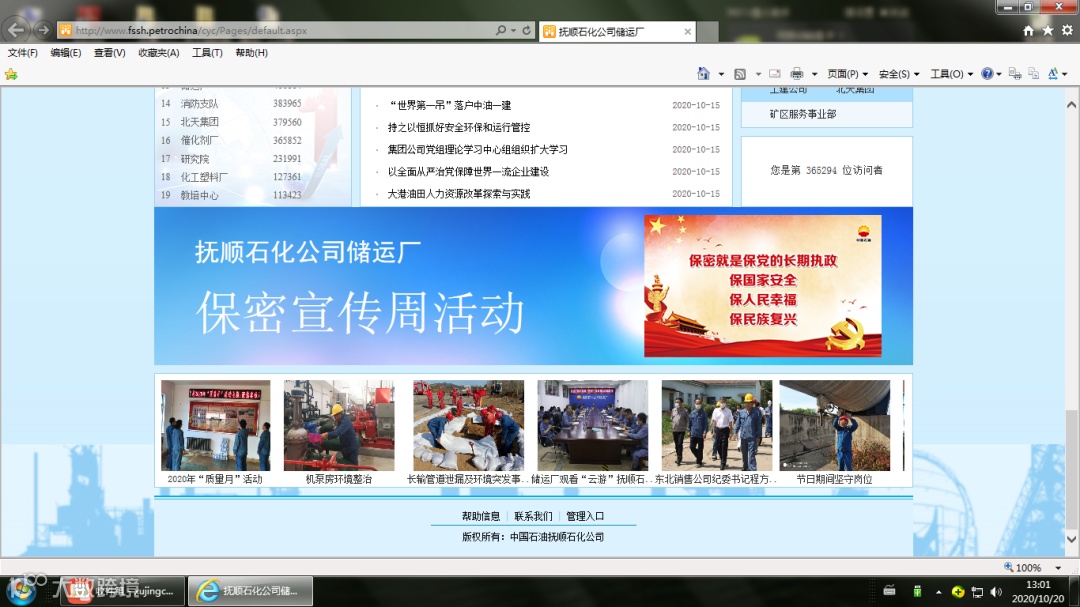The width and height of the screenshot is (1080, 607).
Task: Close the 抚顺石化公司储运厂 tab
Action: click(x=687, y=32)
